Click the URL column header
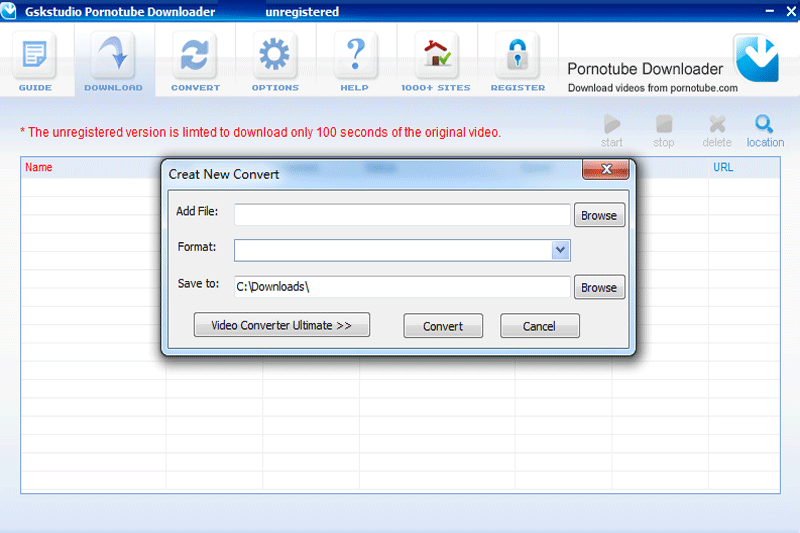Image resolution: width=800 pixels, height=533 pixels. (723, 167)
